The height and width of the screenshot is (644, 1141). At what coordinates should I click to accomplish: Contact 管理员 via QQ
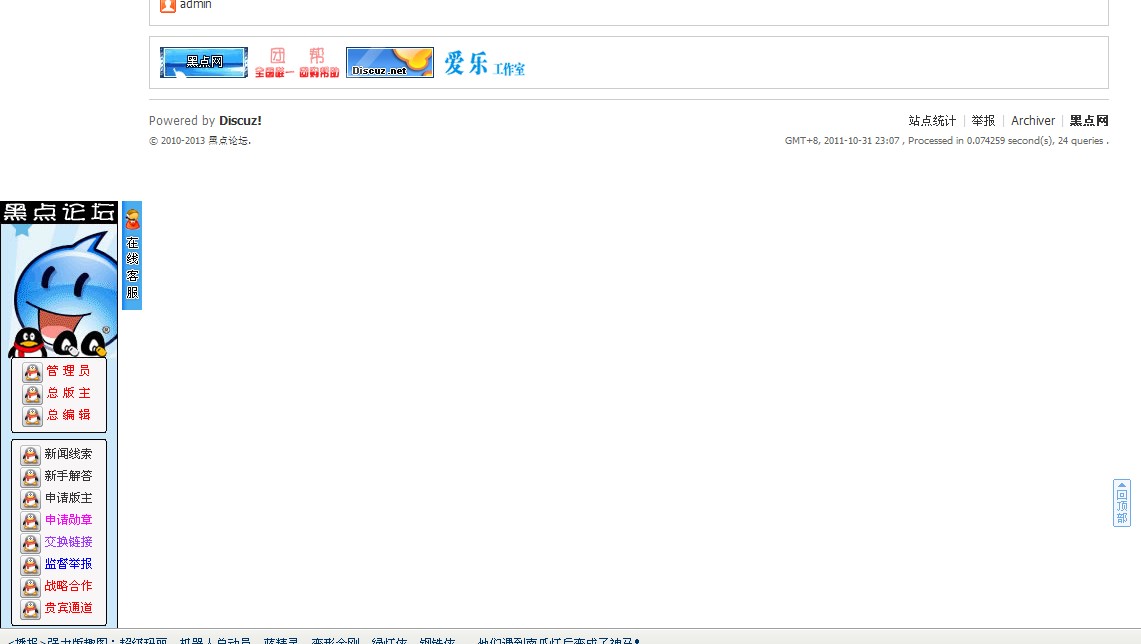68,371
